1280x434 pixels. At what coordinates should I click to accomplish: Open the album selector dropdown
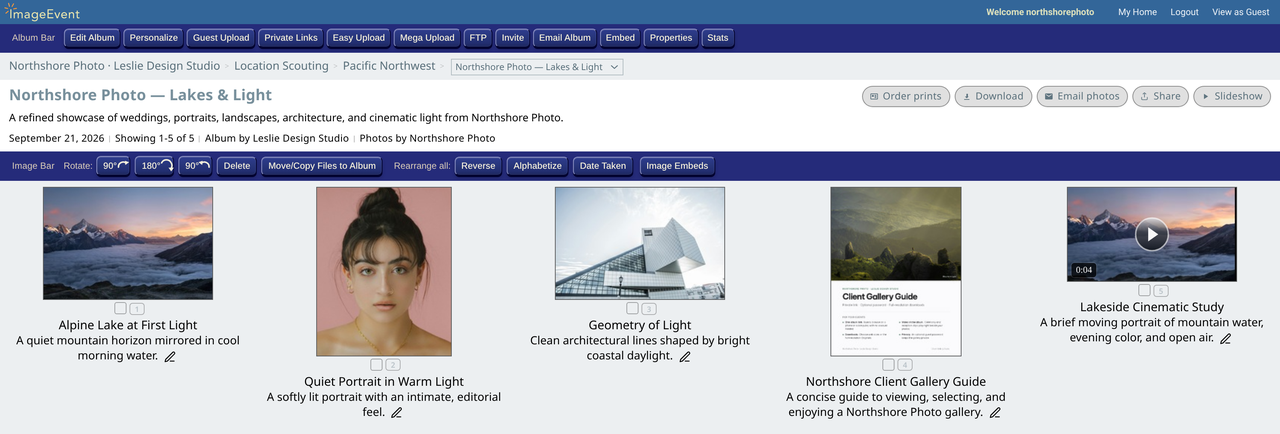538,67
